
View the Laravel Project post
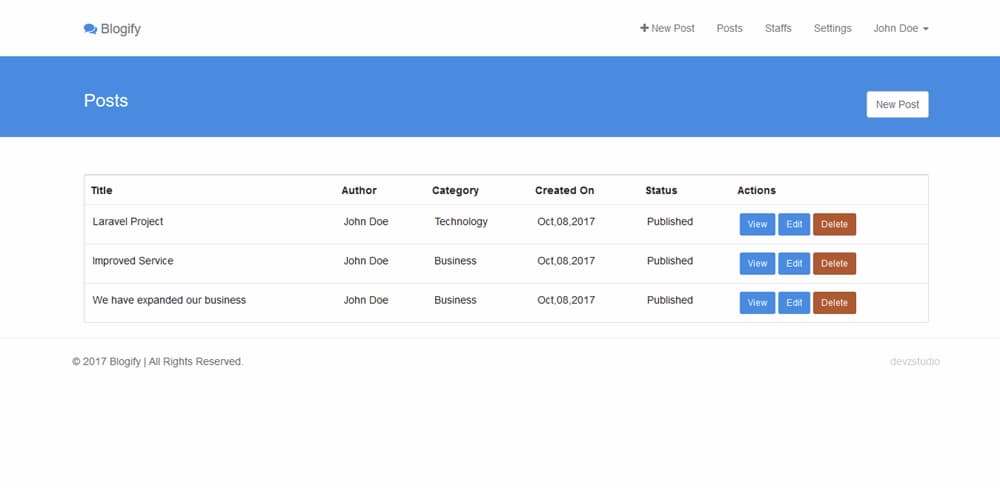tap(757, 225)
